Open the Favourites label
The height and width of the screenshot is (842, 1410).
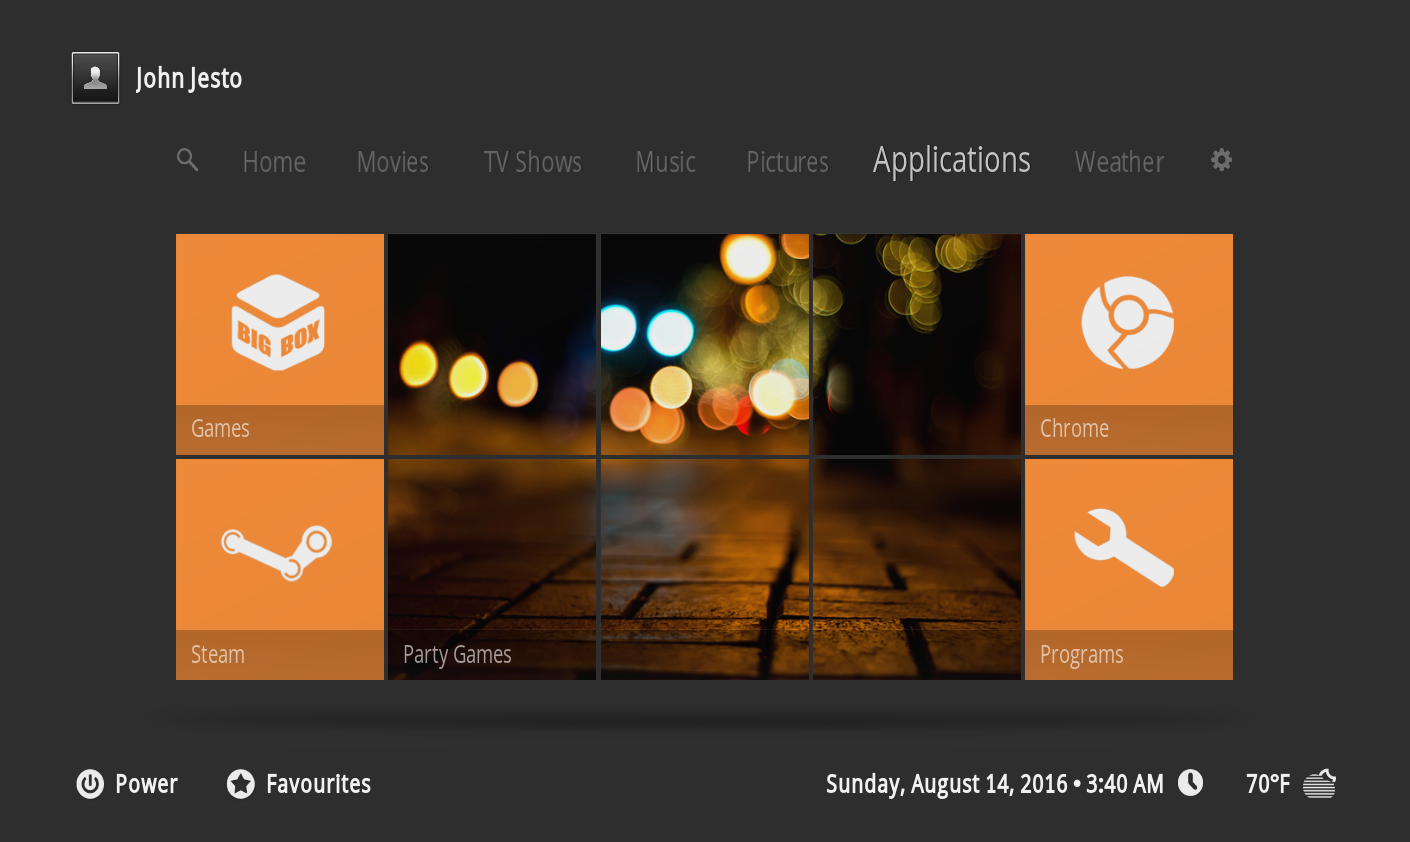point(318,784)
